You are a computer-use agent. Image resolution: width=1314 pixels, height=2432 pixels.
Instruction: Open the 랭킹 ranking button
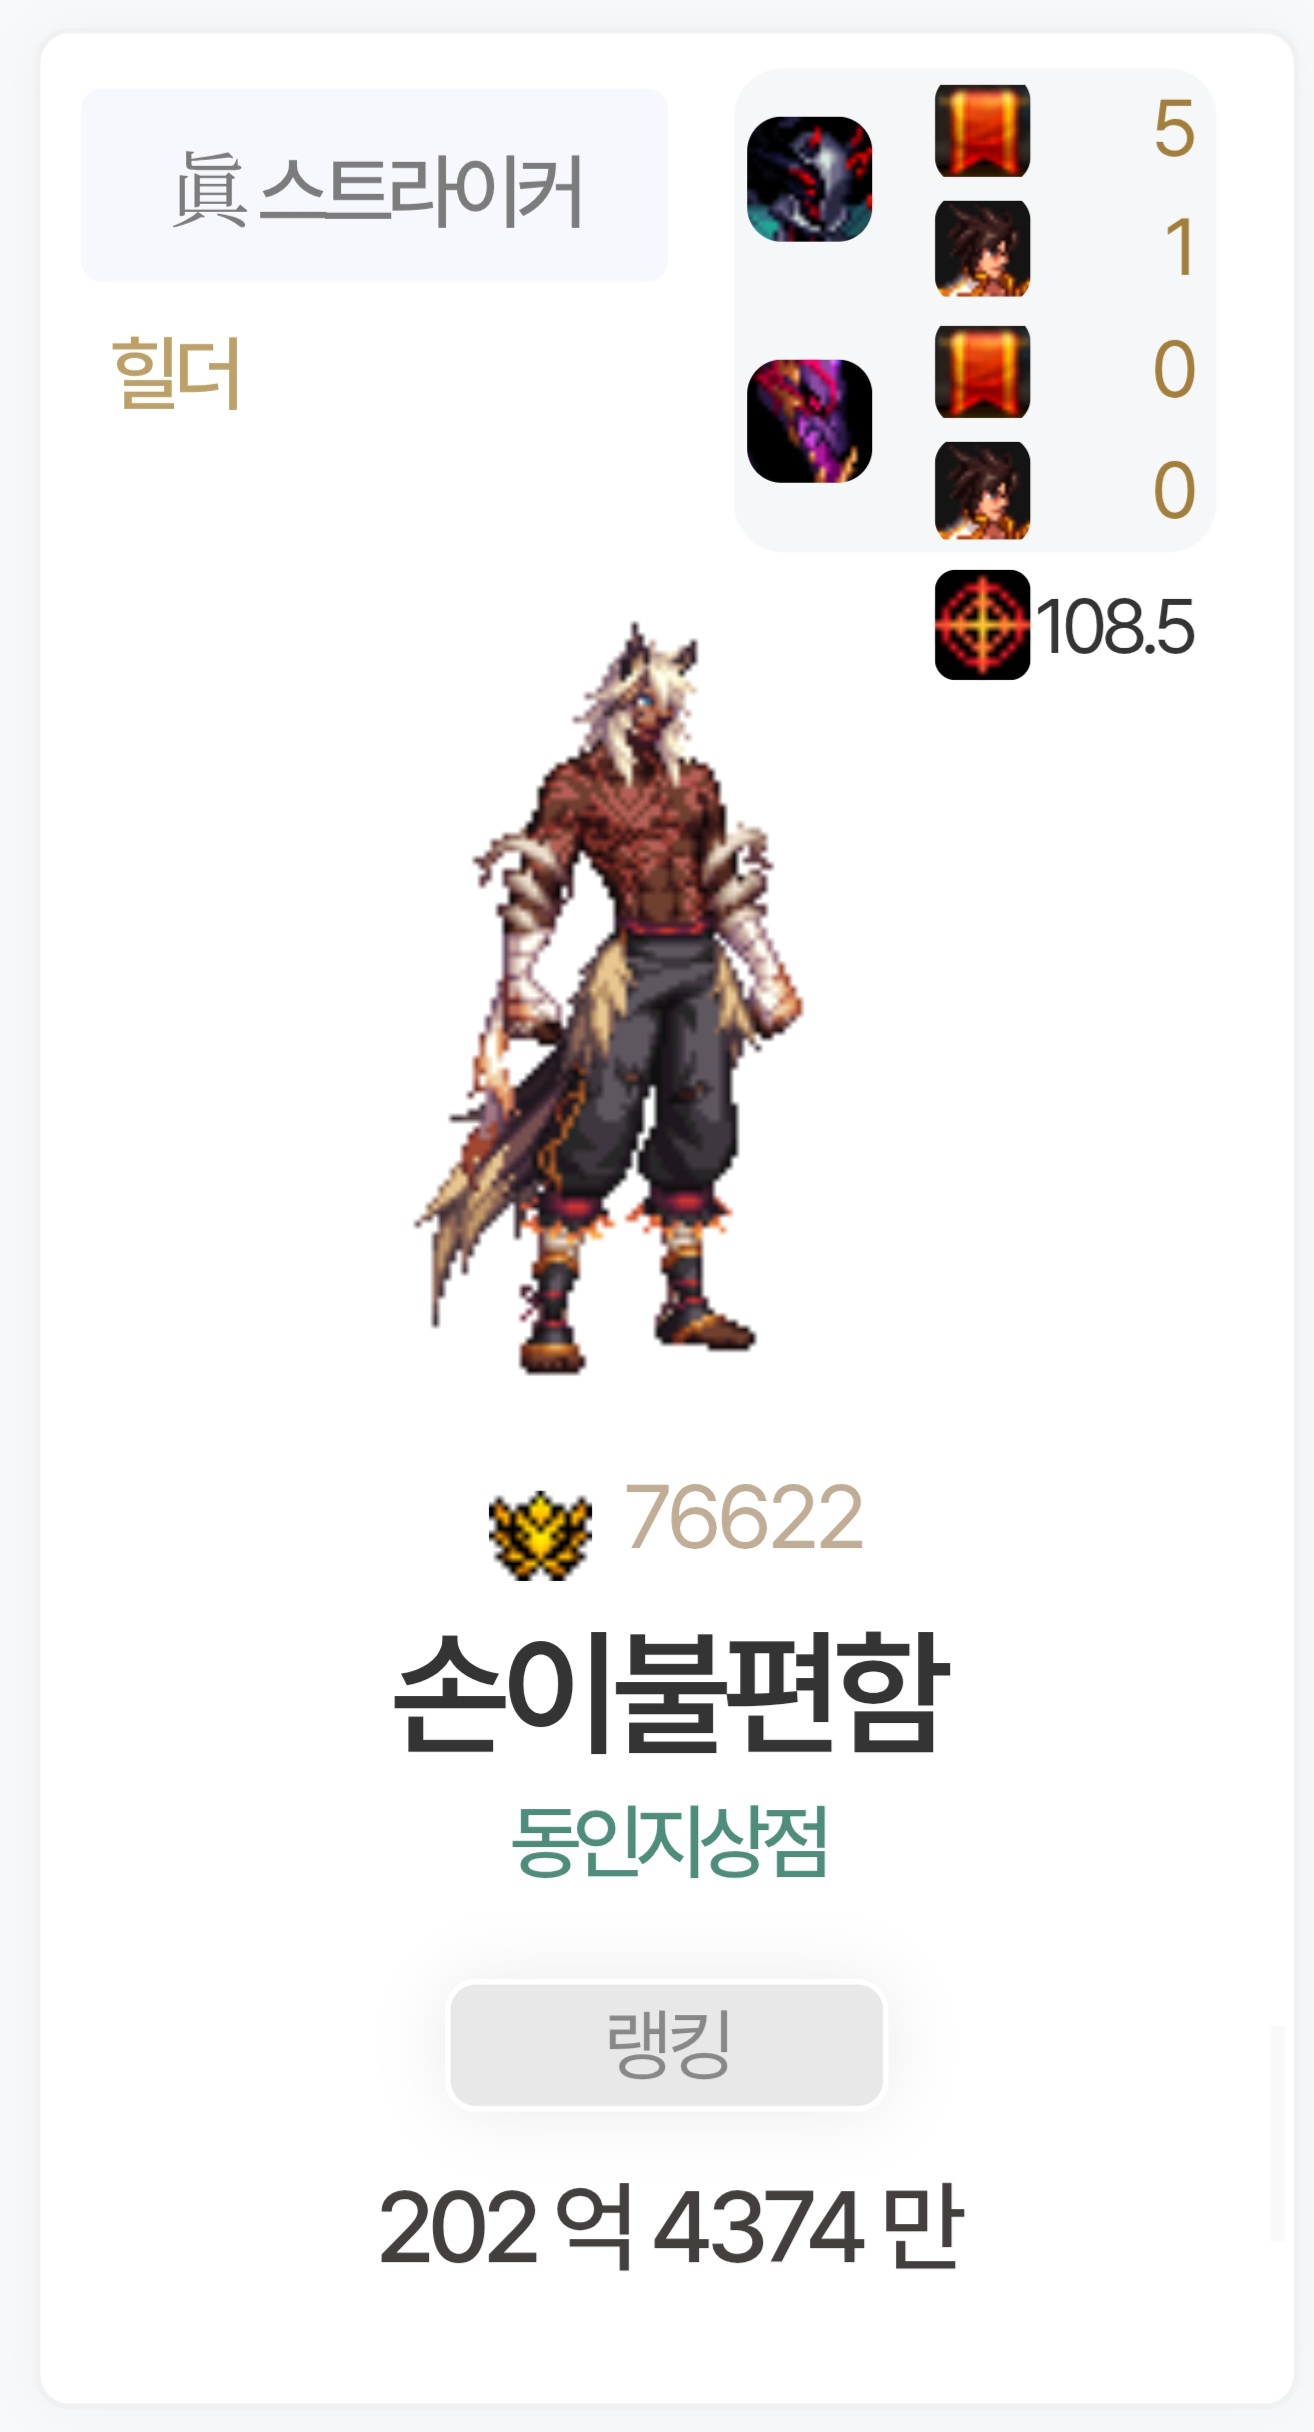point(667,2045)
